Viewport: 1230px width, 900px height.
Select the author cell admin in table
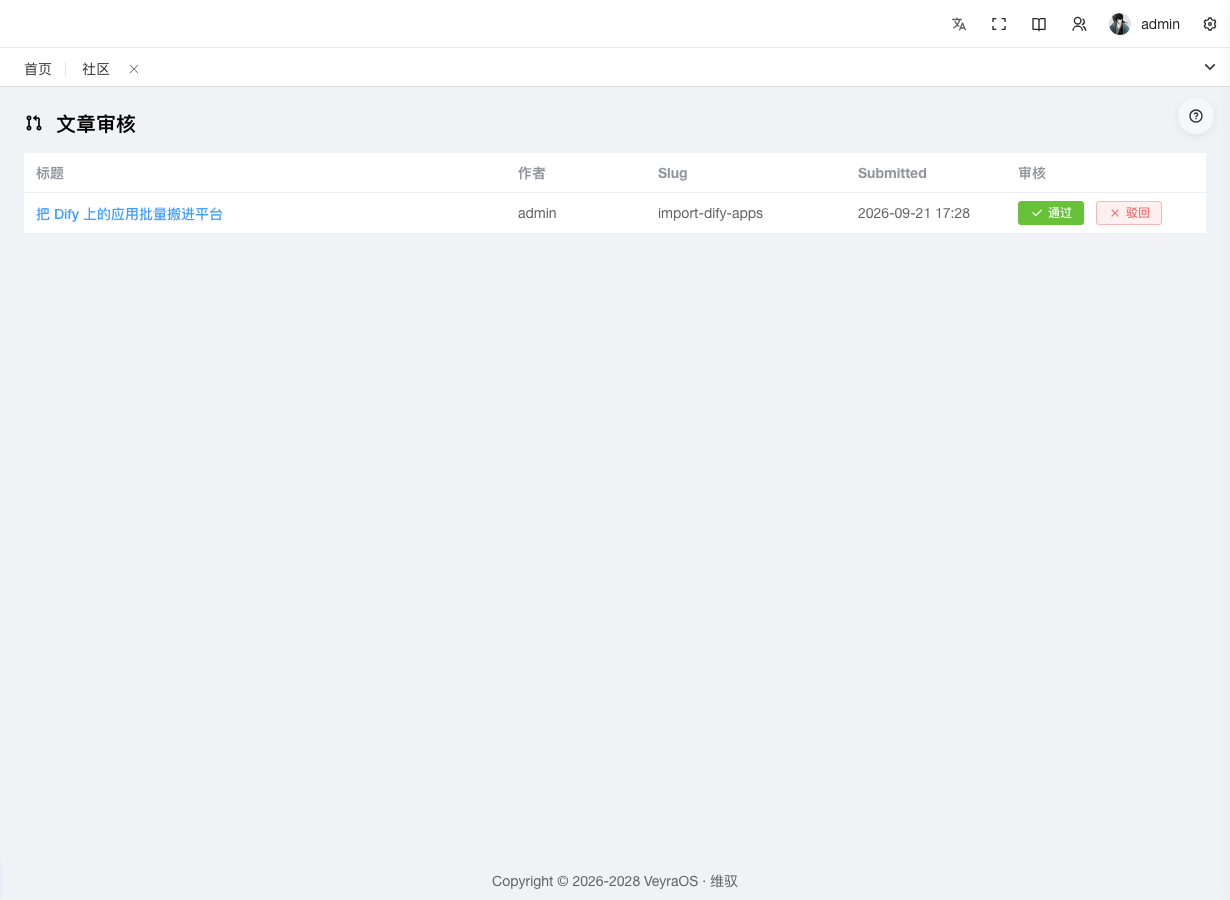537,213
